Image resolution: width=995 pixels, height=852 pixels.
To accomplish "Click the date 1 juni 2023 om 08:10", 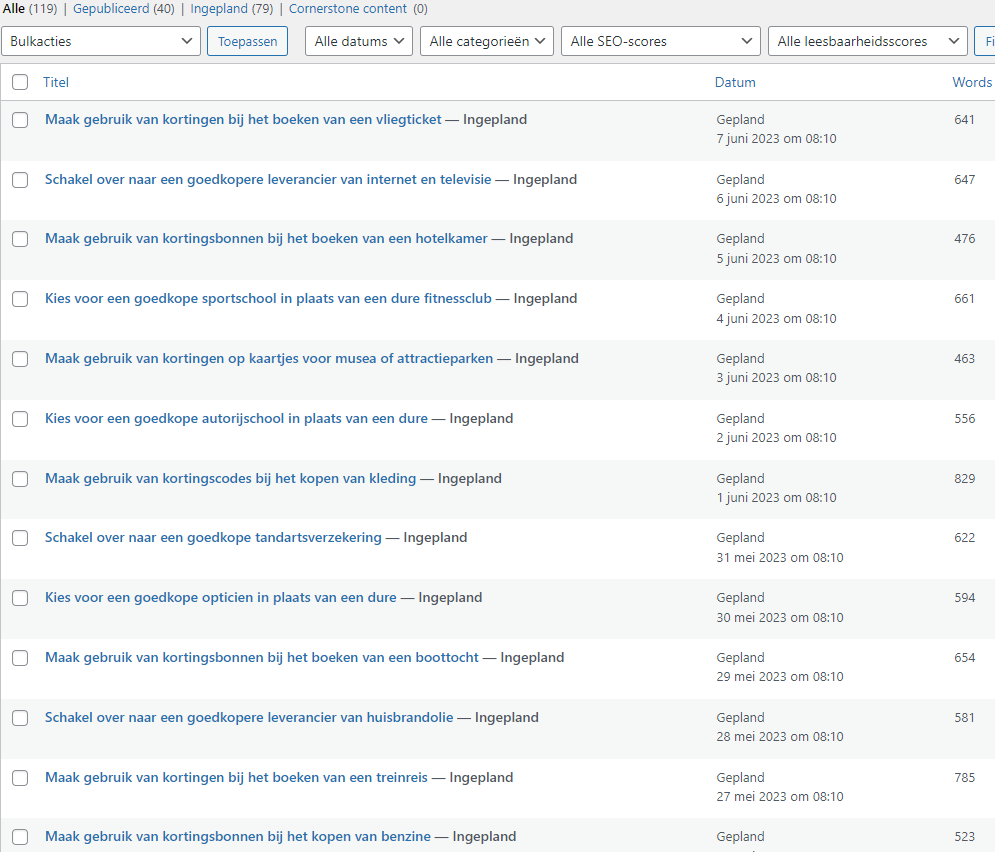I will coord(776,497).
